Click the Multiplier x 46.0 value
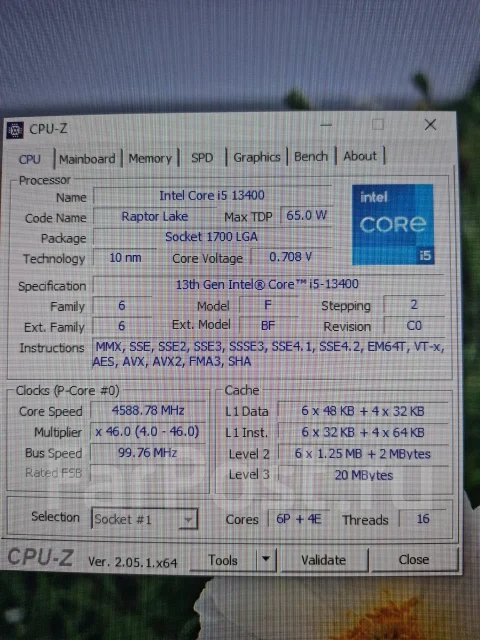The height and width of the screenshot is (640, 480). click(148, 432)
